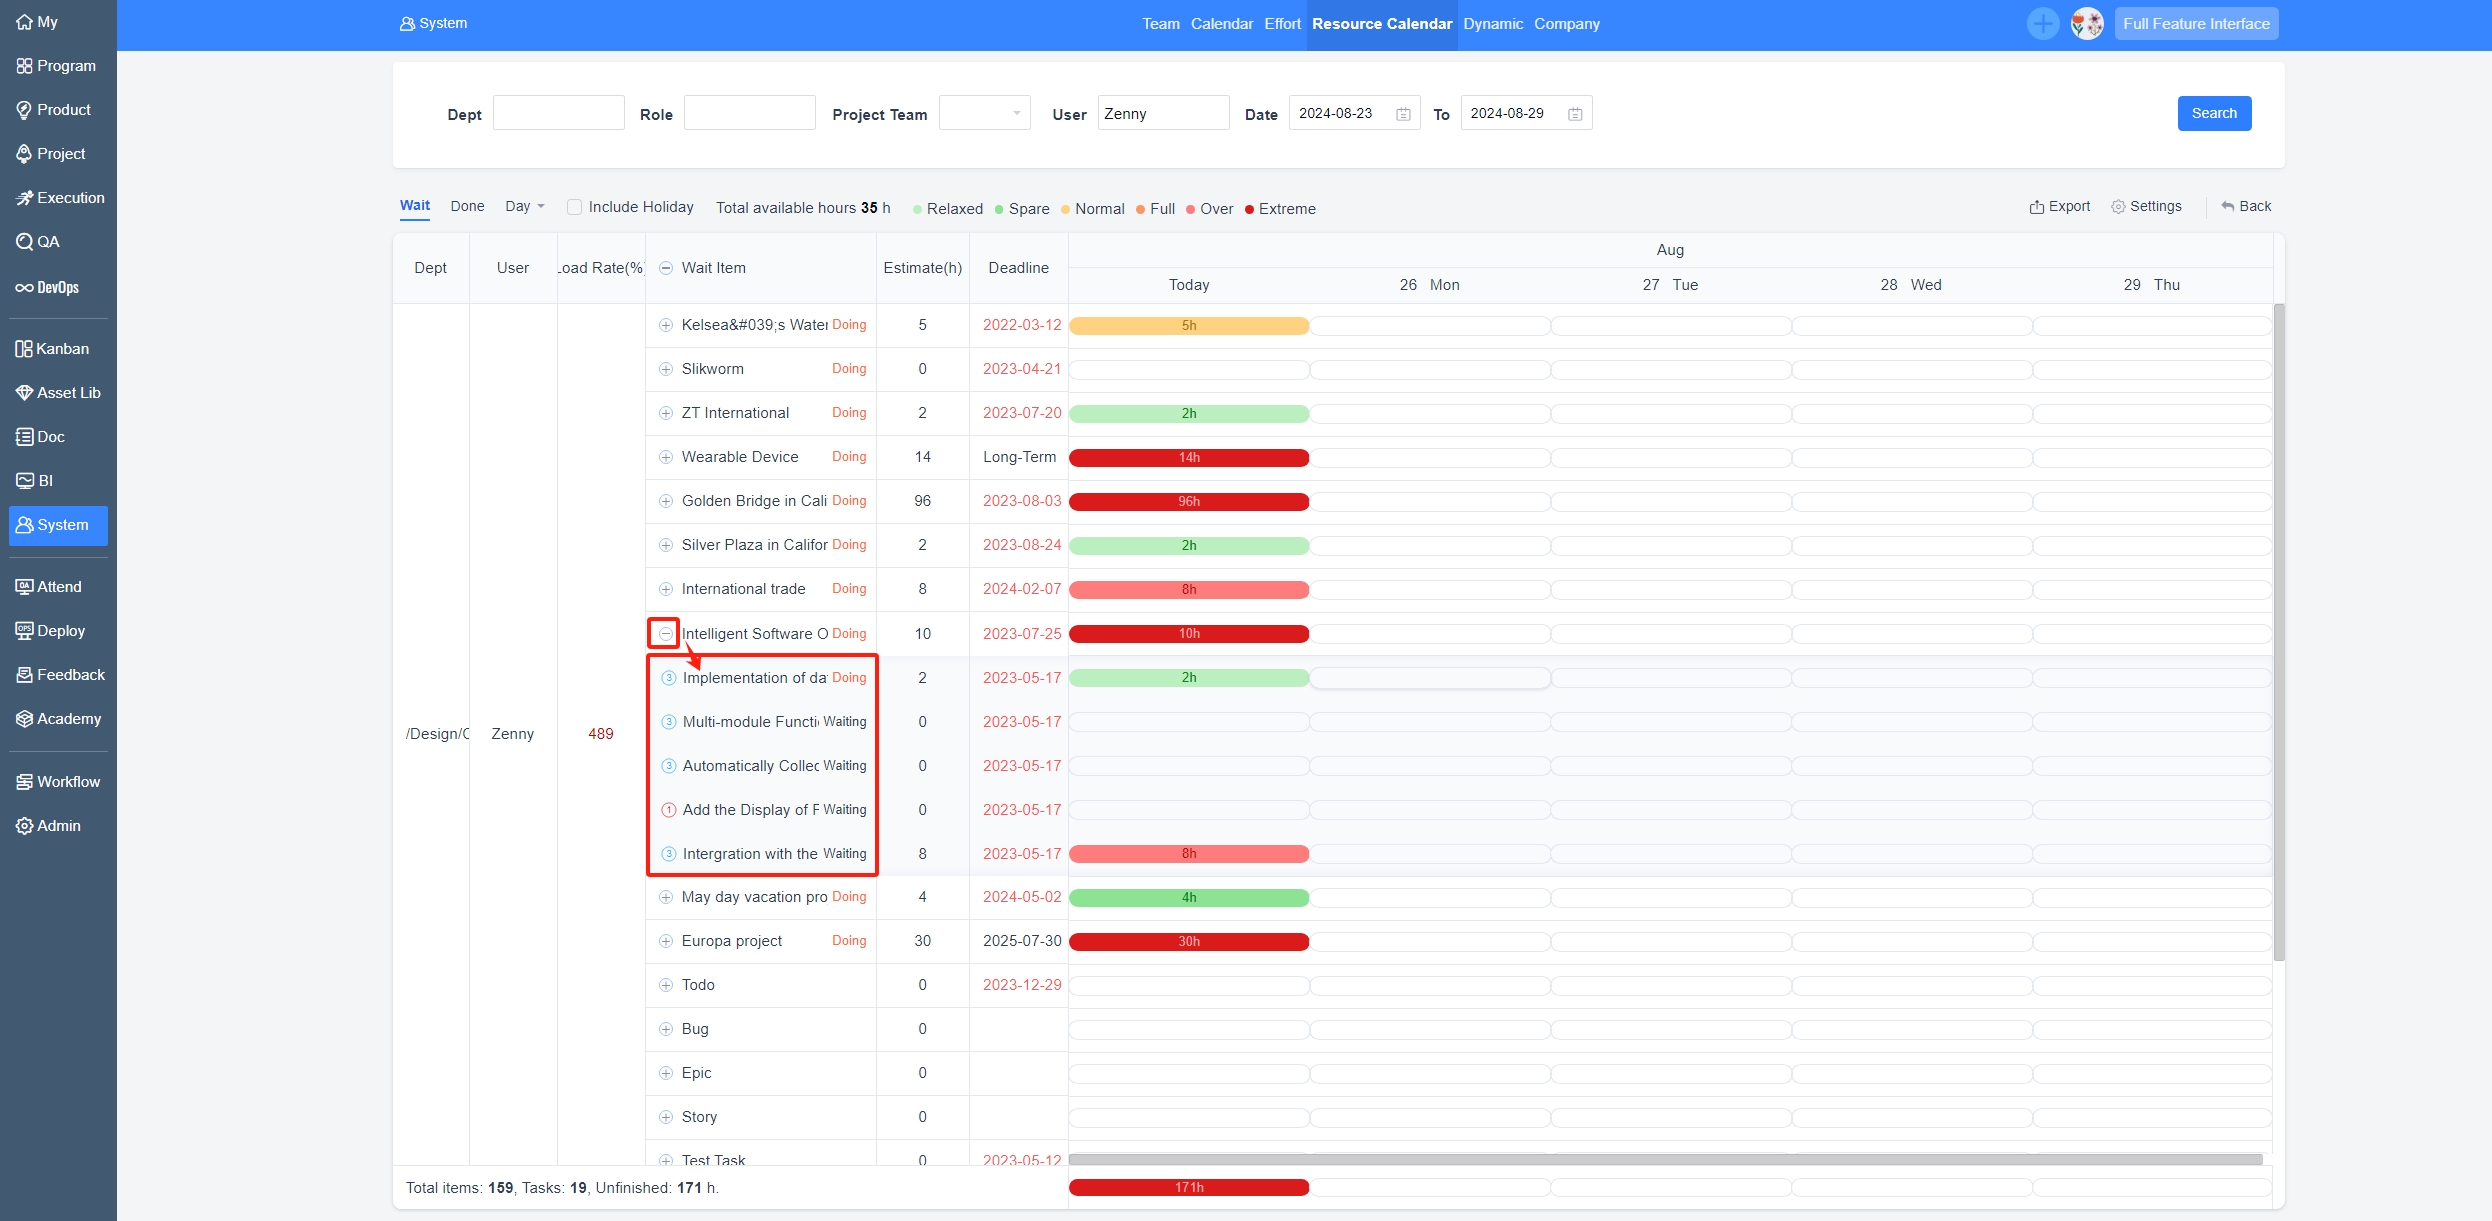
Task: Open the Project Team dropdown
Action: [984, 113]
